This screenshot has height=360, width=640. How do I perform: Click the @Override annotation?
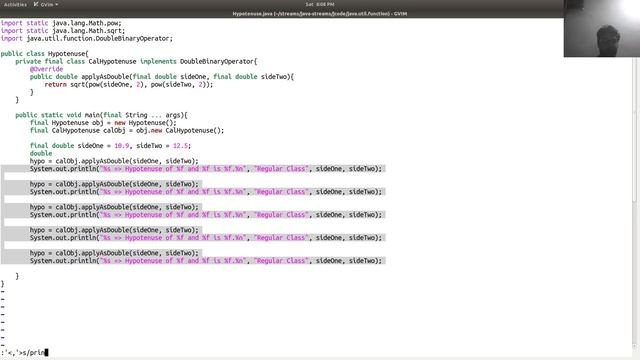47,69
